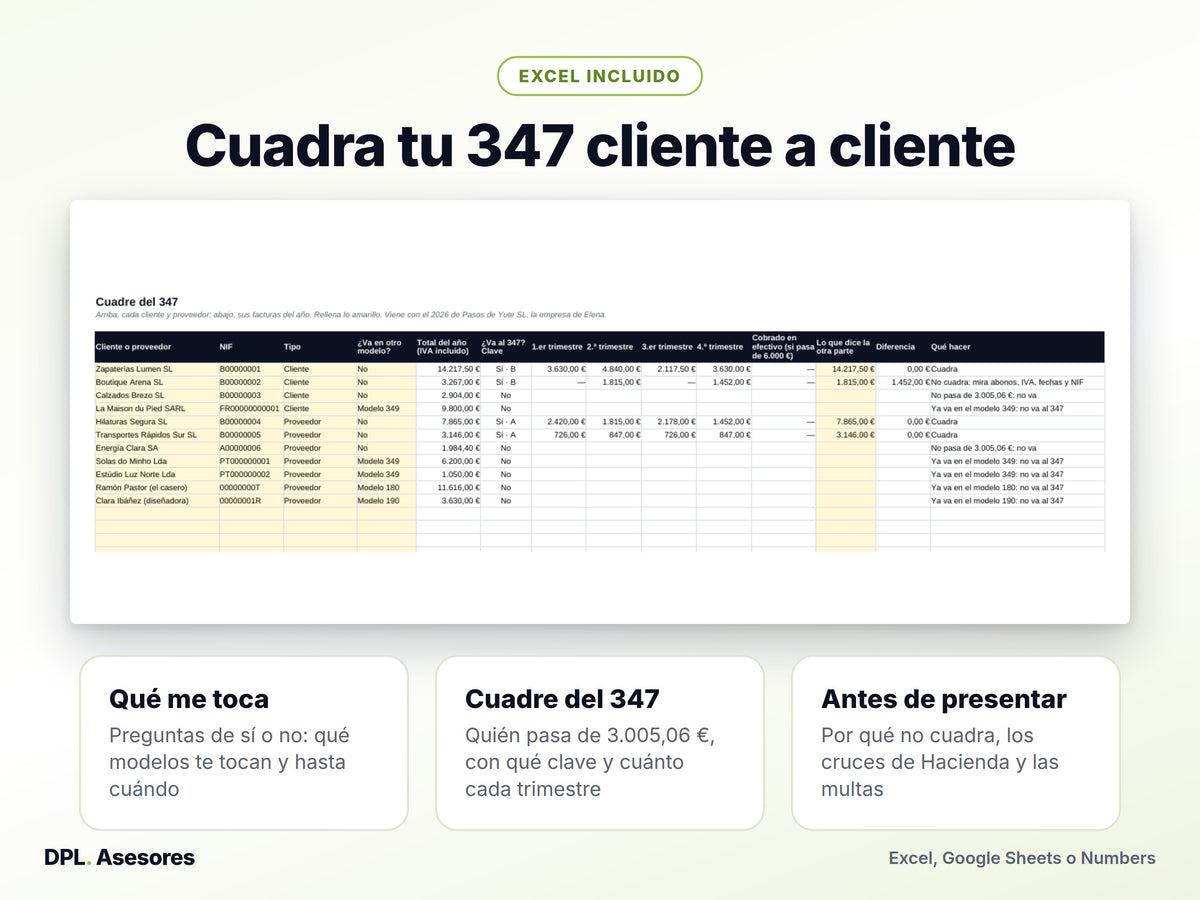Click NIF cell 'FR00000000001'
Image resolution: width=1200 pixels, height=900 pixels.
(x=251, y=408)
